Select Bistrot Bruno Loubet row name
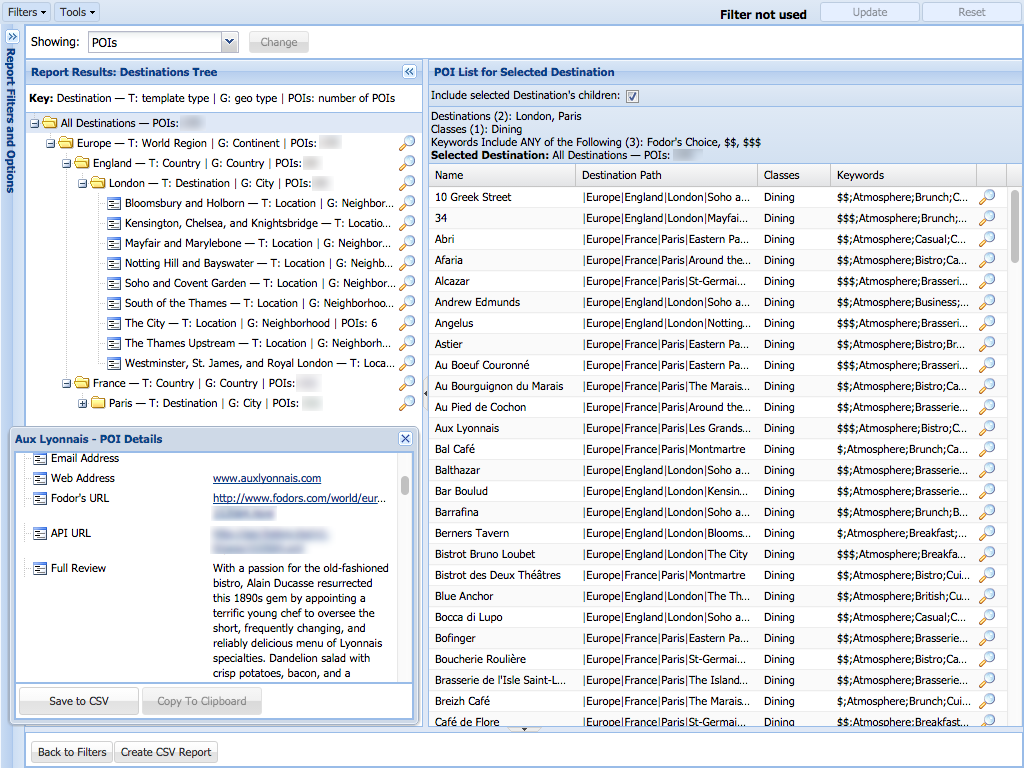 (x=485, y=554)
